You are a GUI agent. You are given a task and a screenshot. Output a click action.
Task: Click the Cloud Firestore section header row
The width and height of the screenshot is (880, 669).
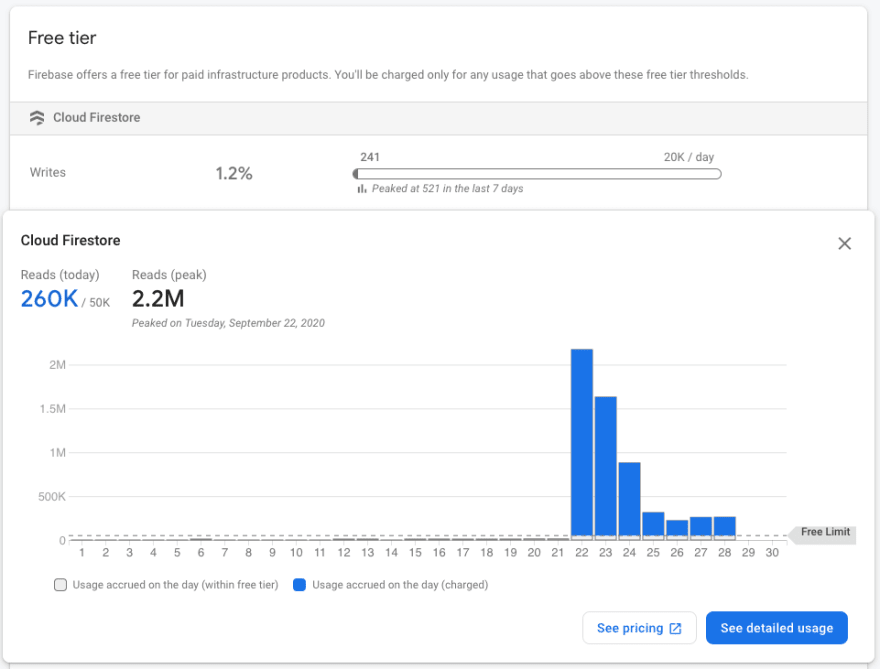pyautogui.click(x=438, y=118)
